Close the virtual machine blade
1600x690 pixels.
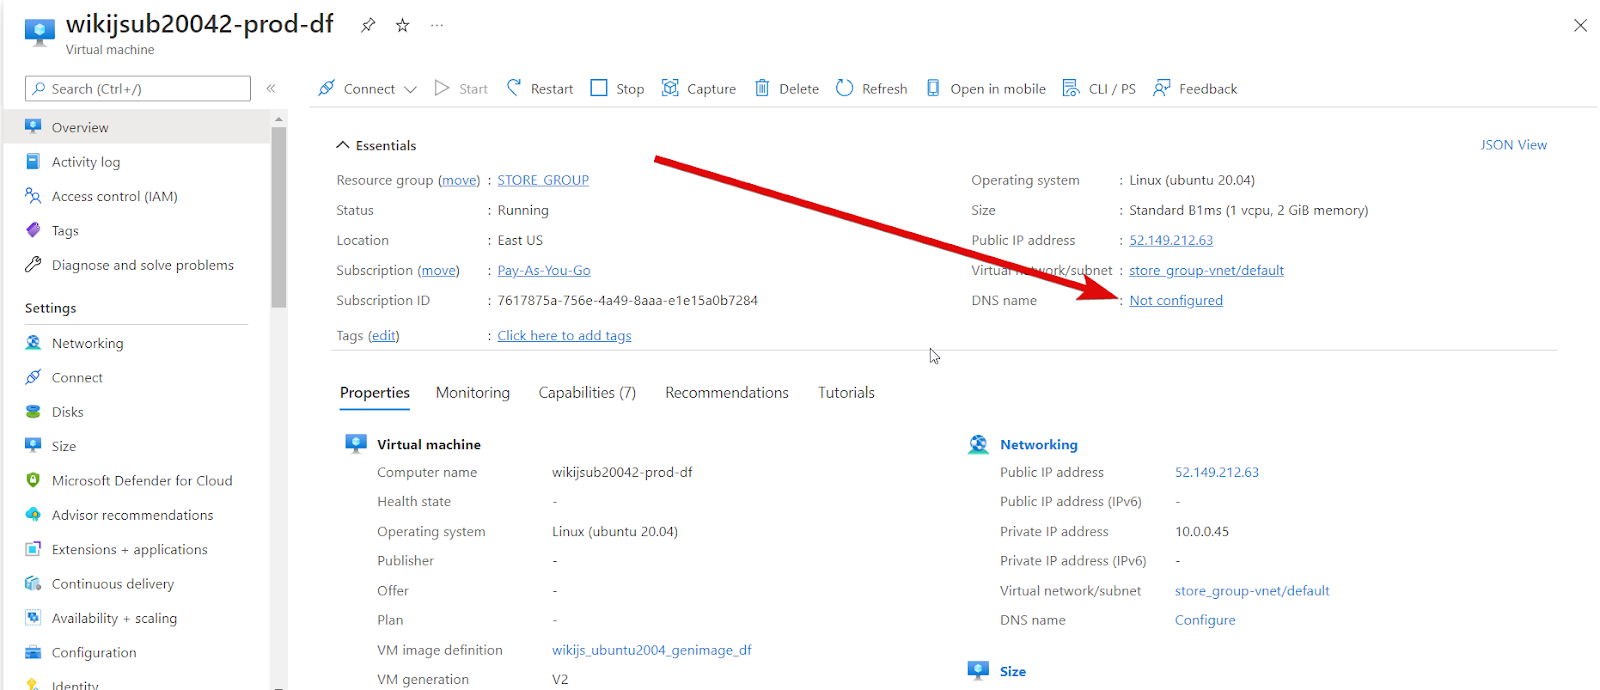tap(1580, 25)
